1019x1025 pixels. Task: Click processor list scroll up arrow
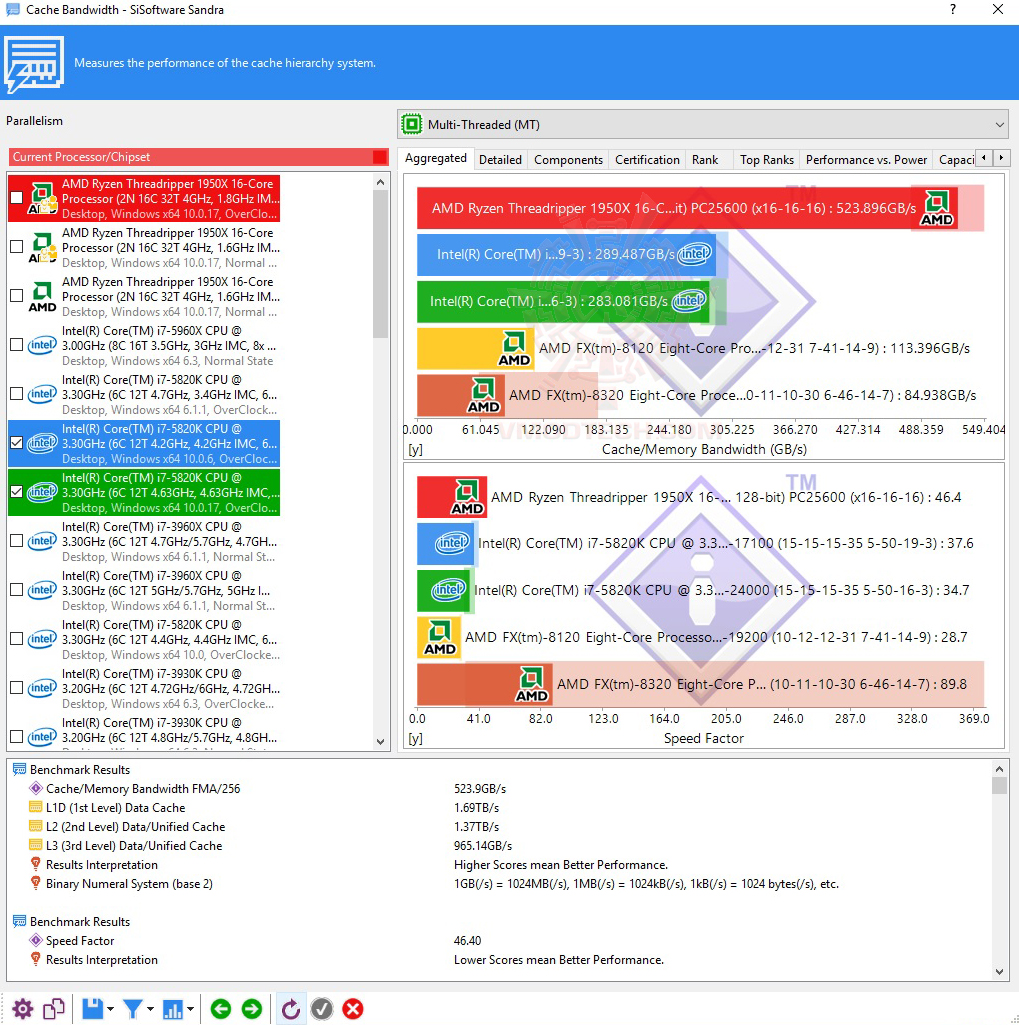380,182
